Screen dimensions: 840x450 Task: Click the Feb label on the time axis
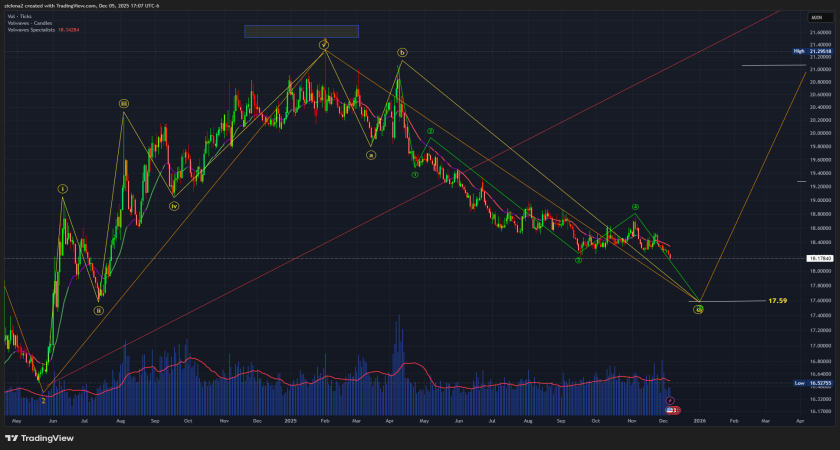tap(733, 422)
